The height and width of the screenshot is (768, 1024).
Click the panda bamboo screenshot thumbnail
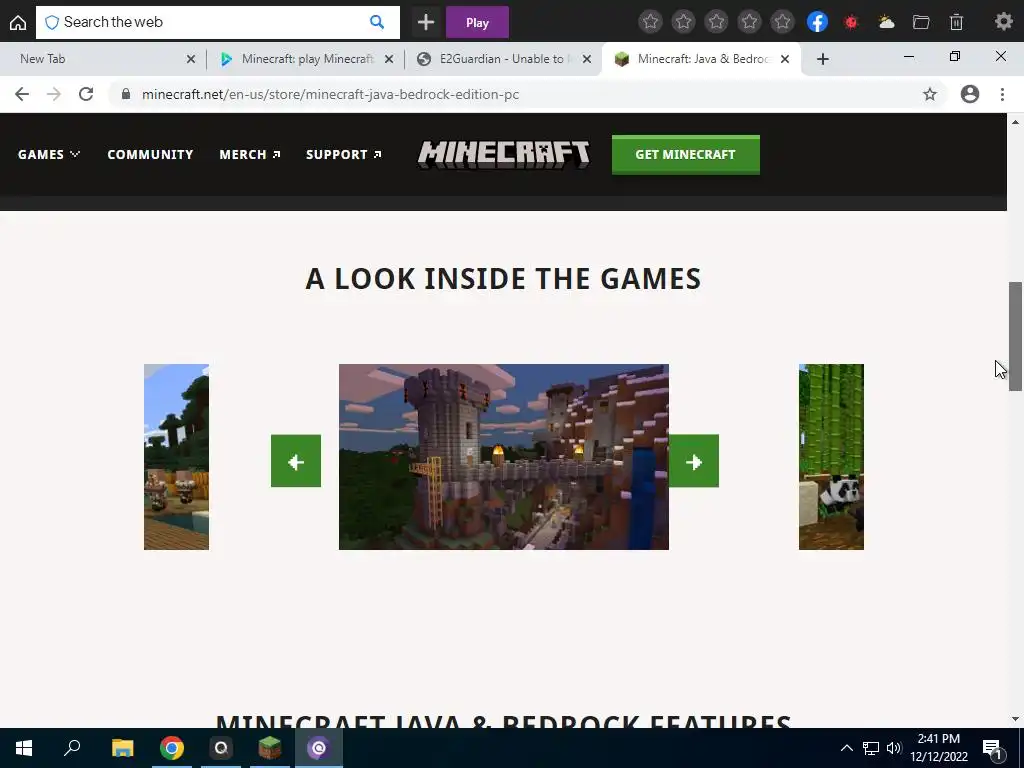[x=831, y=457]
